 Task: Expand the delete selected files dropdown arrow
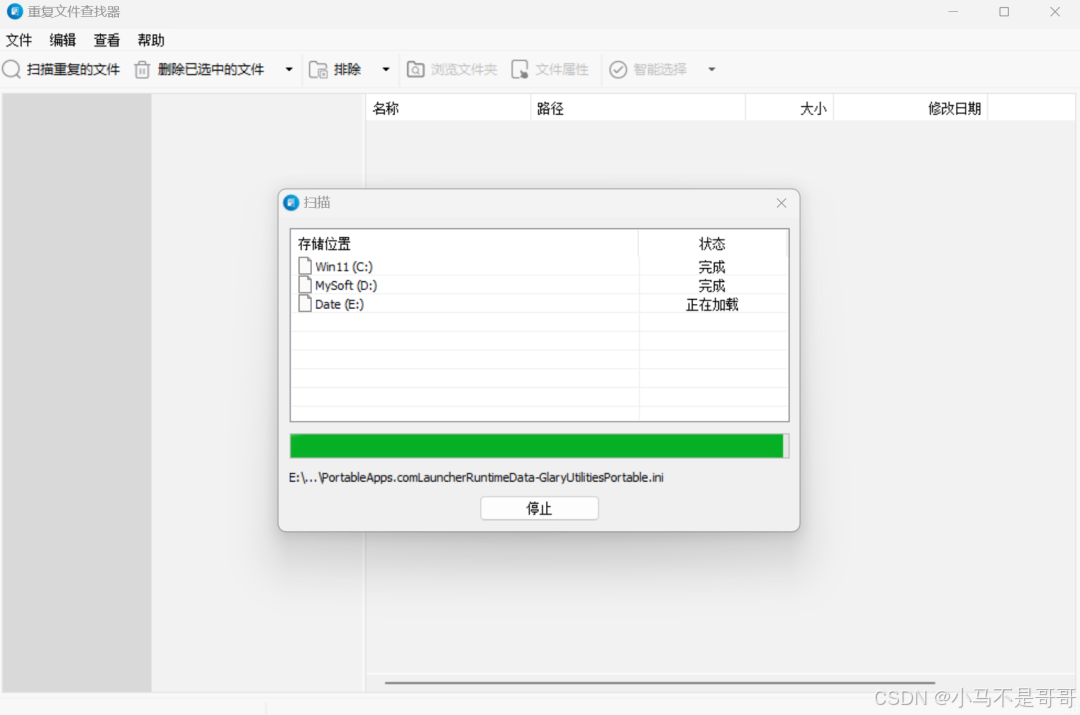[x=289, y=70]
